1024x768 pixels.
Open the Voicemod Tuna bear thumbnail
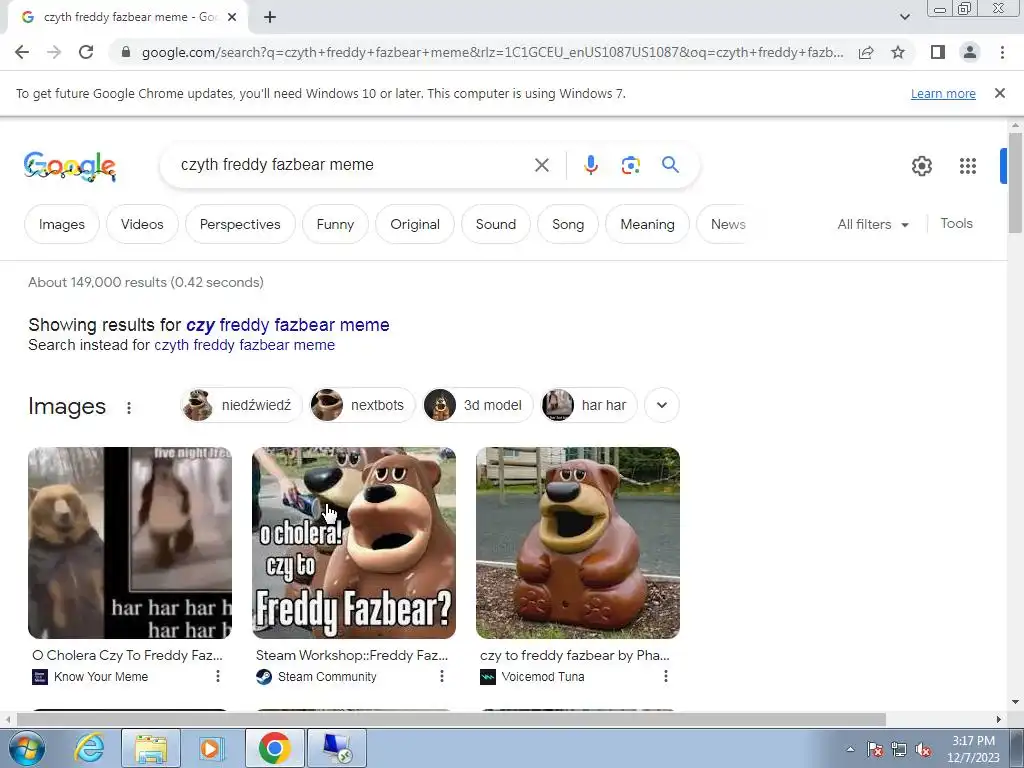[x=577, y=543]
